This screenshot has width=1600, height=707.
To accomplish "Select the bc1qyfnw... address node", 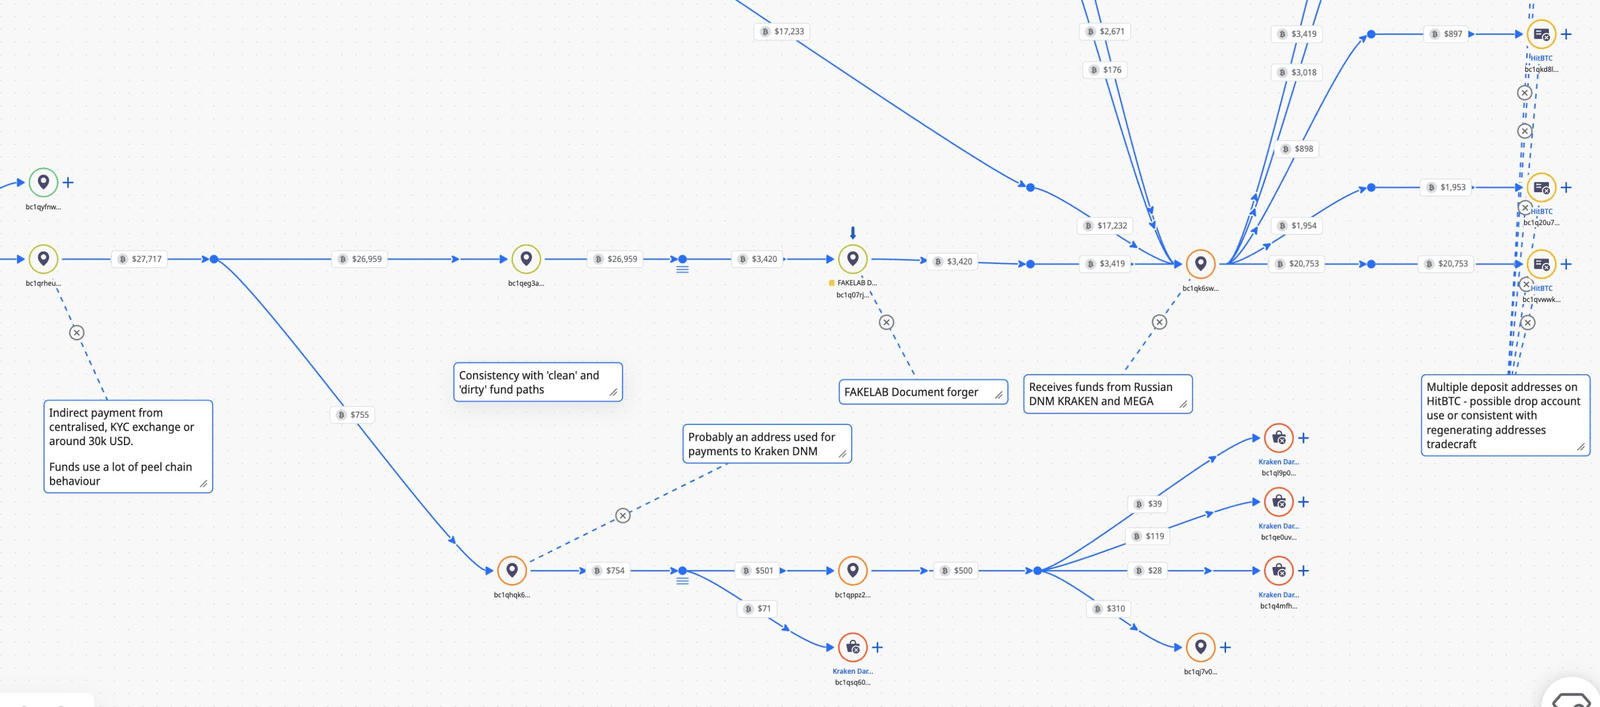I will pyautogui.click(x=43, y=182).
